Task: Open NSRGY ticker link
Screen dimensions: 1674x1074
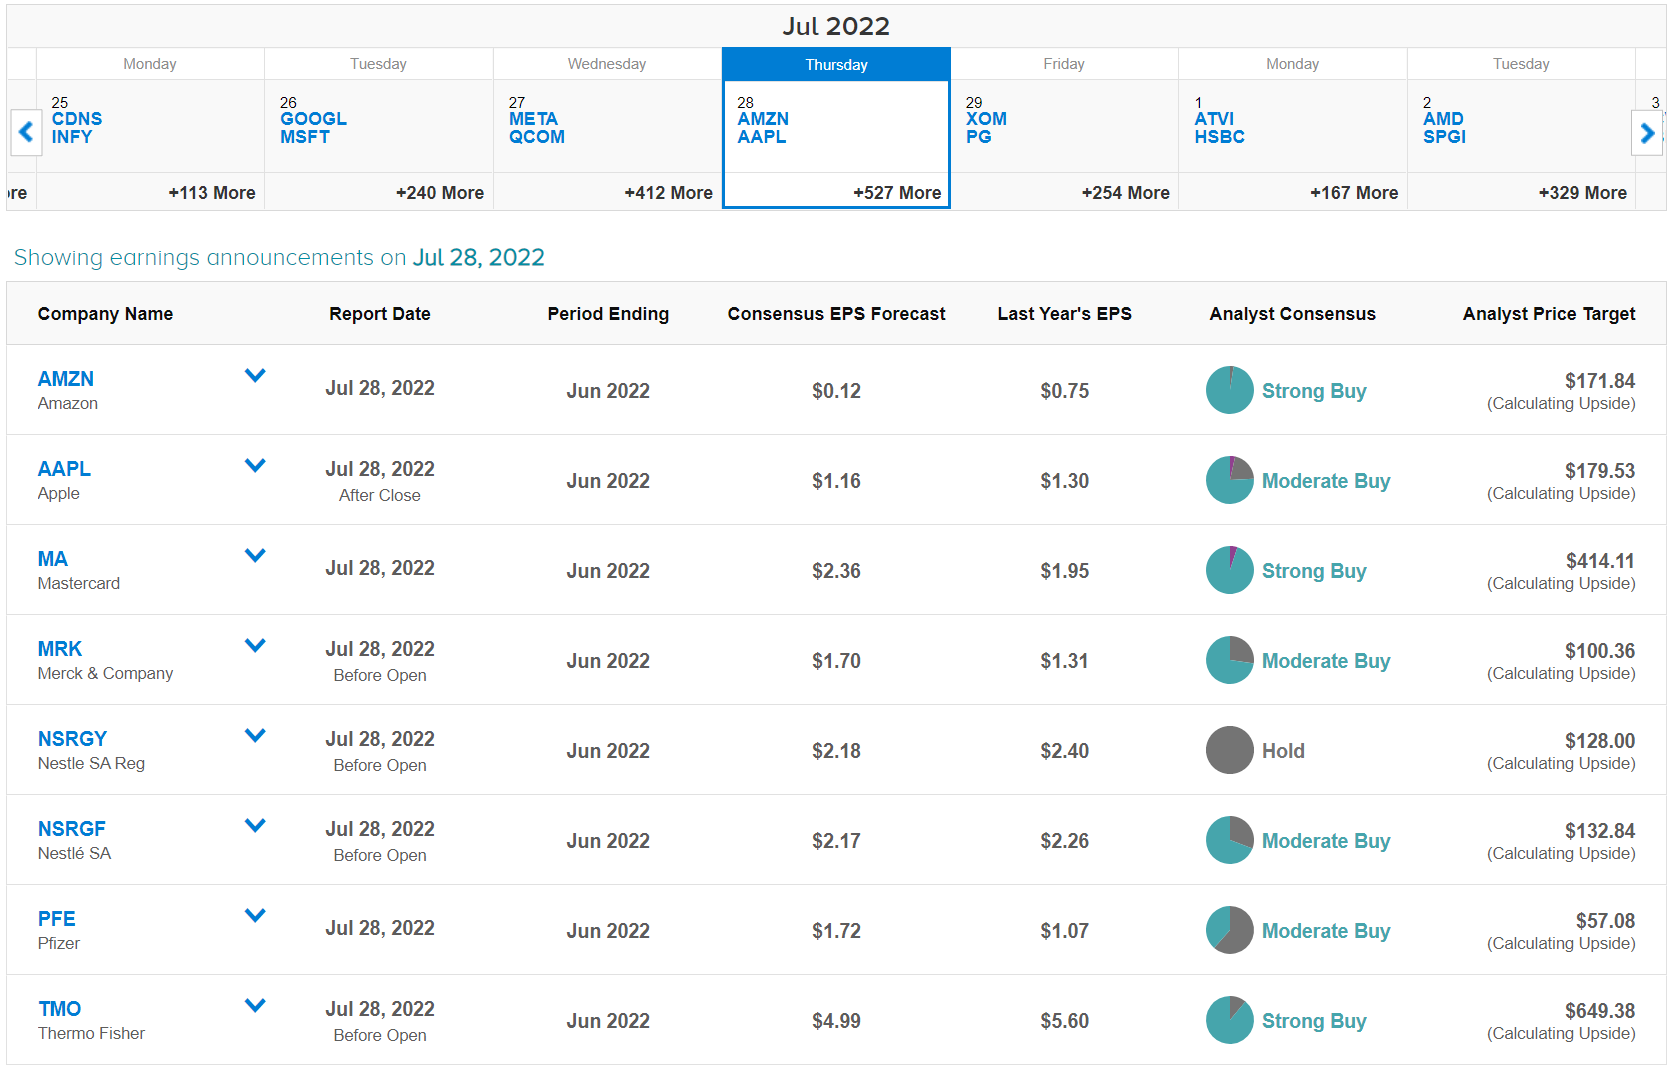Action: tap(72, 739)
